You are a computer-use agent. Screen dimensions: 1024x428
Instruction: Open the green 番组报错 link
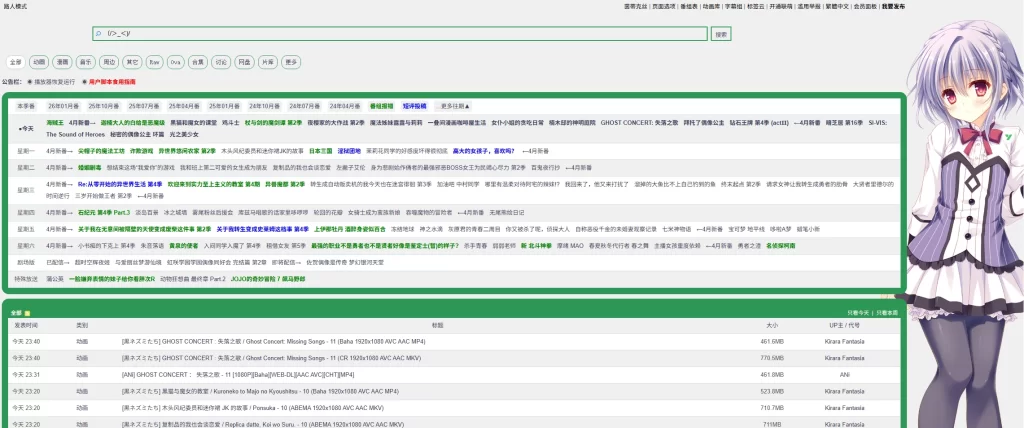(381, 106)
